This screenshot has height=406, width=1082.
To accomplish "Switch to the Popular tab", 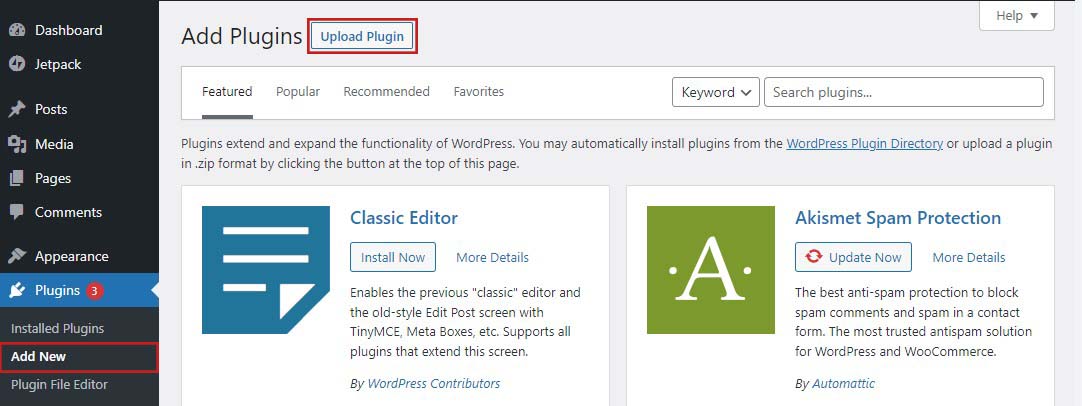I will point(297,92).
